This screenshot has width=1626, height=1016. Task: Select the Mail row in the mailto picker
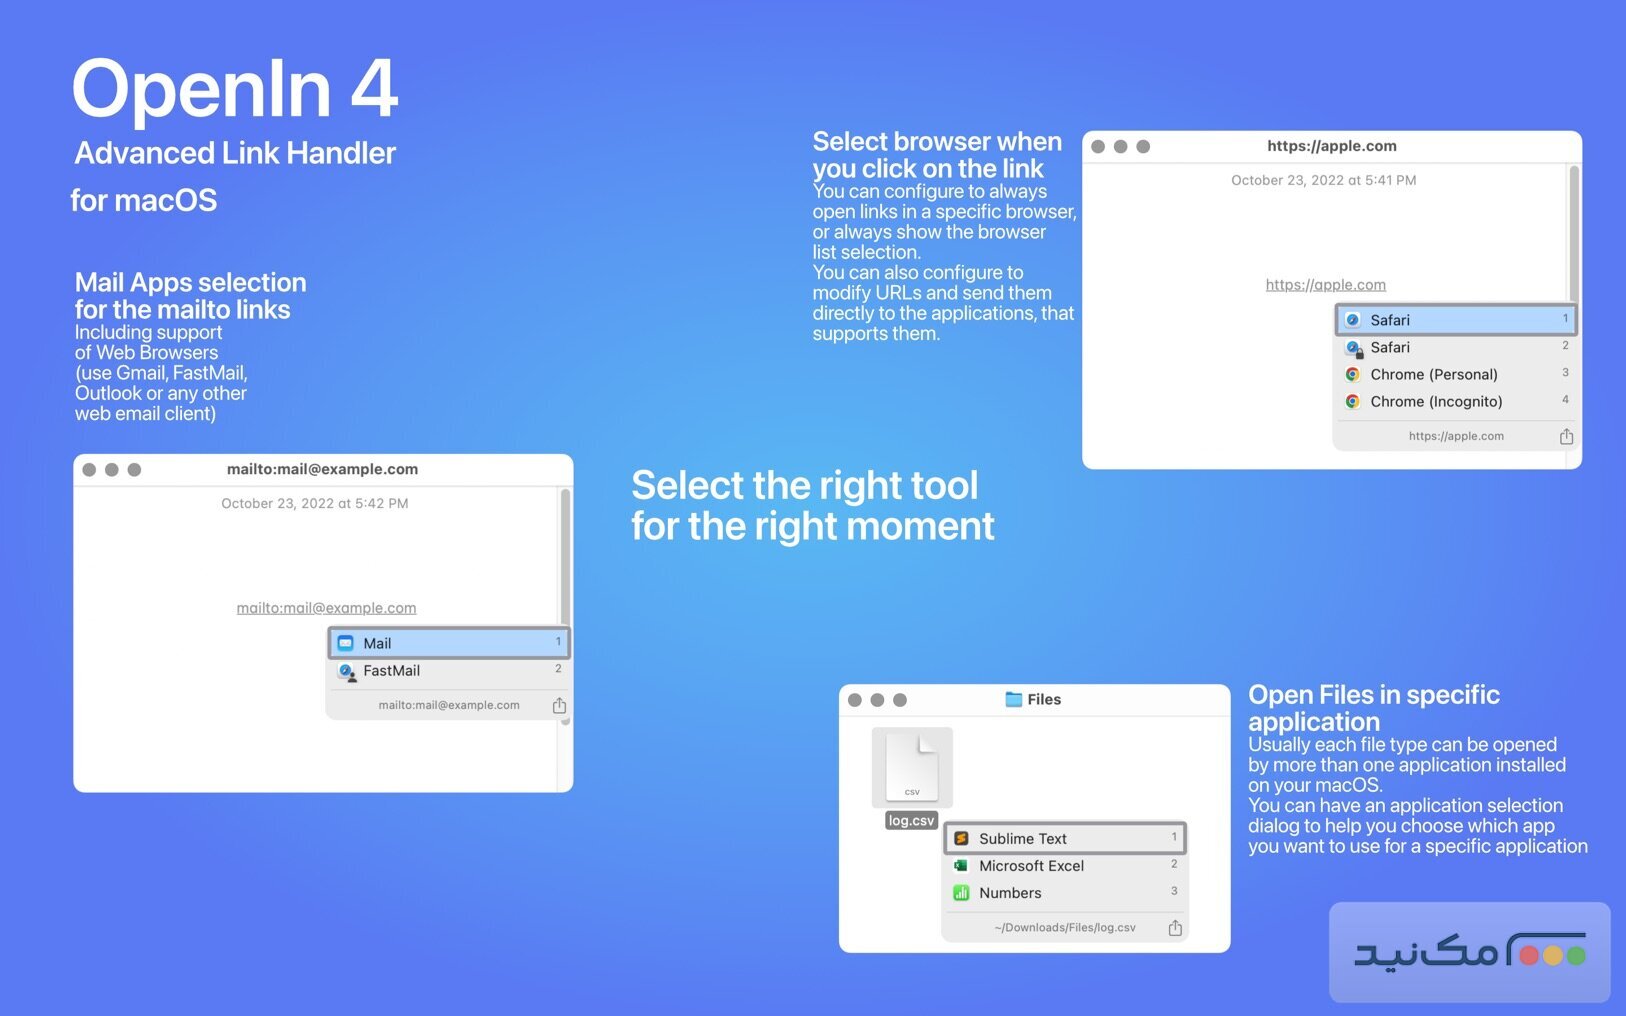point(447,643)
